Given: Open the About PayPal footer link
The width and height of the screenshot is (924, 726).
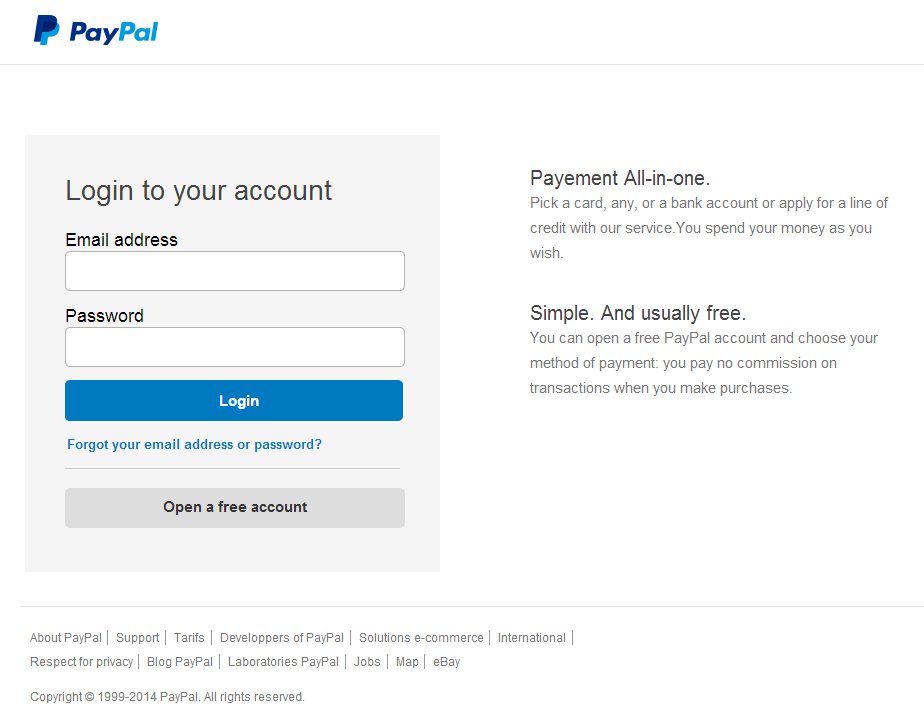Looking at the screenshot, I should coord(66,638).
